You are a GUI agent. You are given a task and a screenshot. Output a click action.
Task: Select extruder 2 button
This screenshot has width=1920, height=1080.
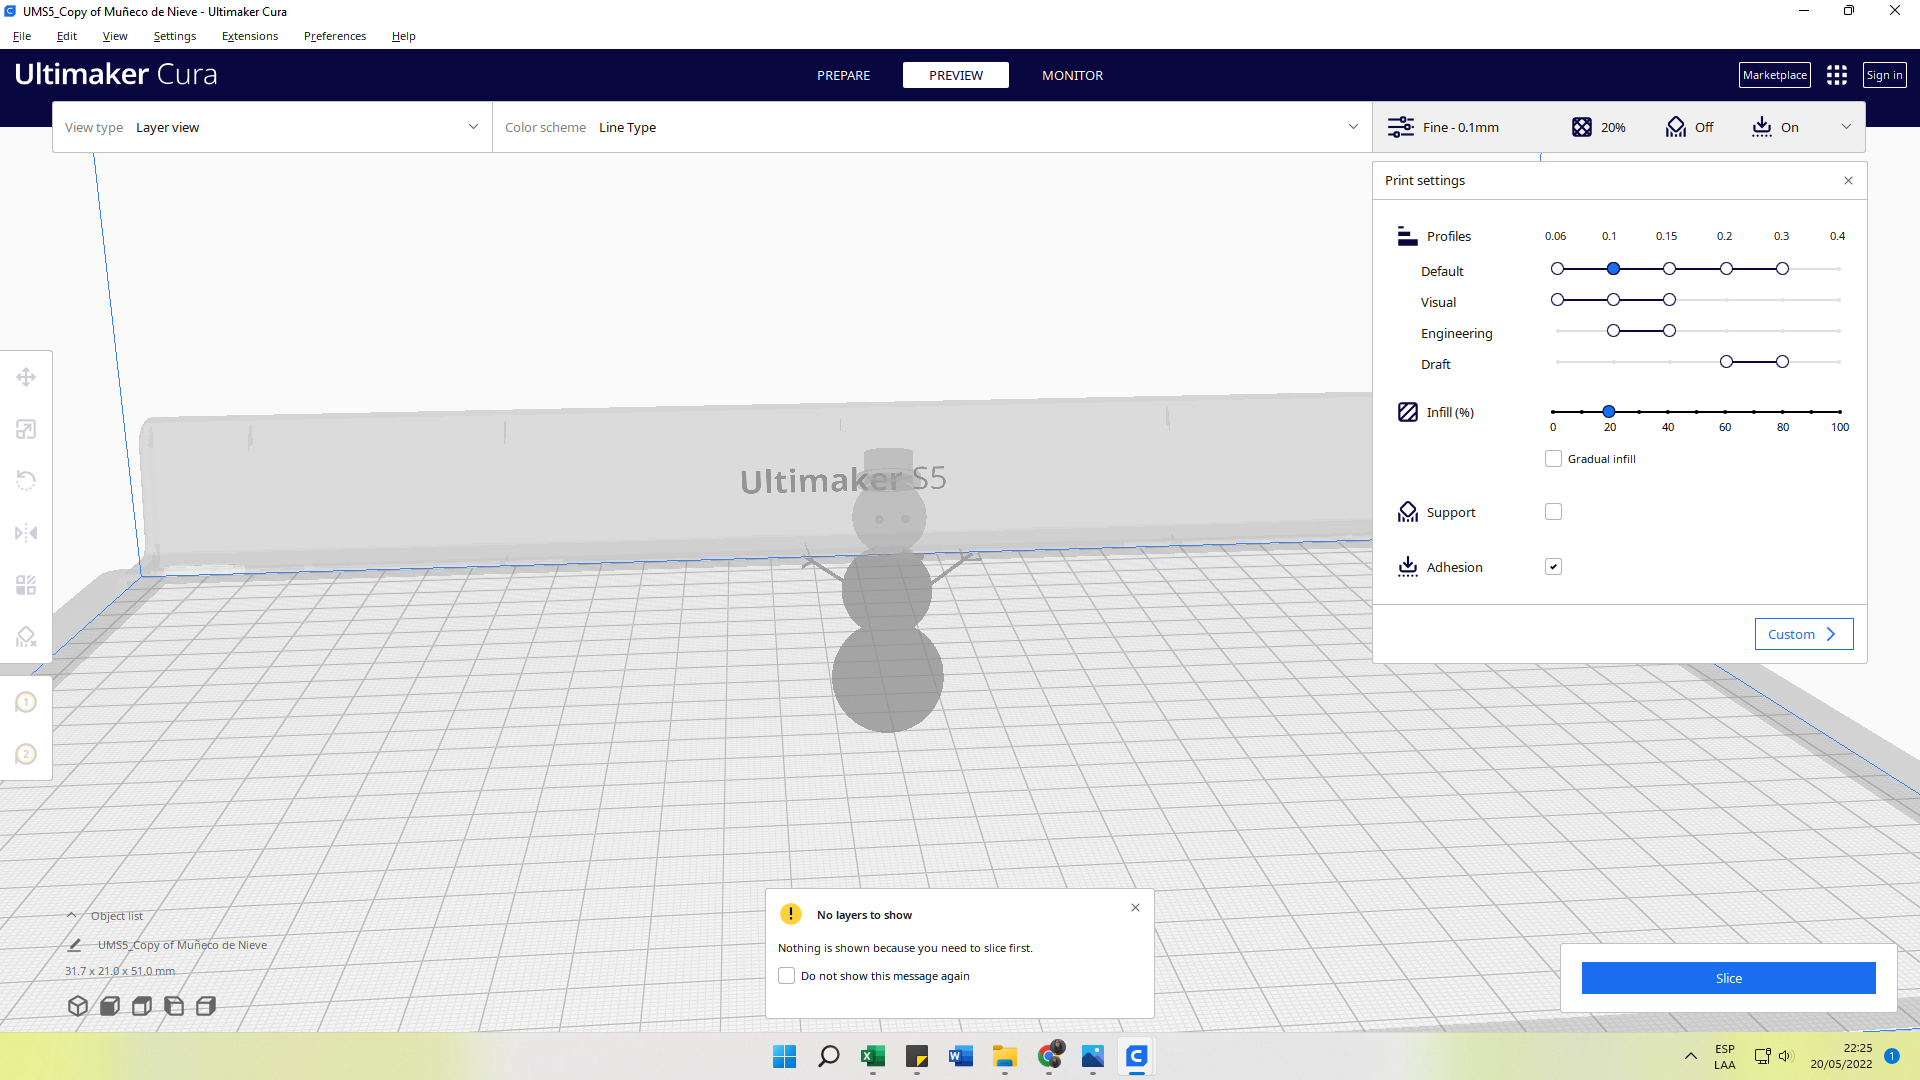click(26, 754)
